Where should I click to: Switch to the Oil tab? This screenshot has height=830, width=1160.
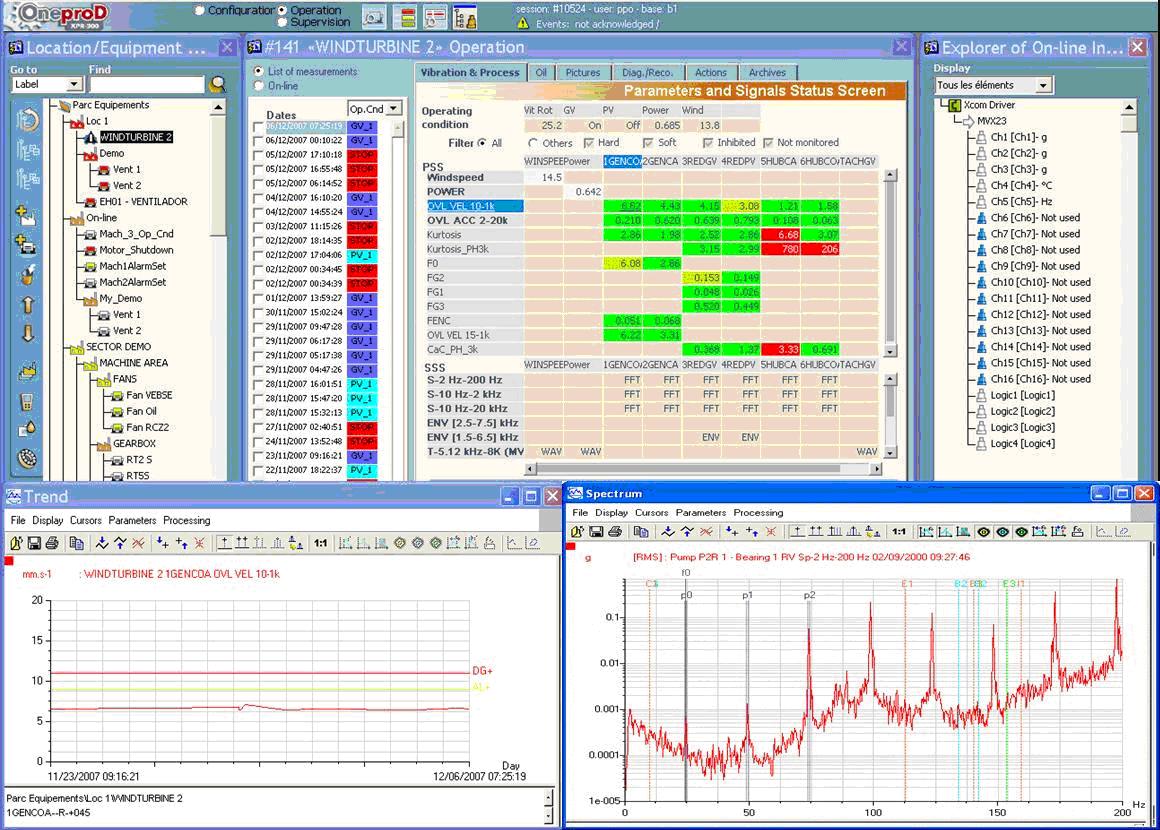540,72
